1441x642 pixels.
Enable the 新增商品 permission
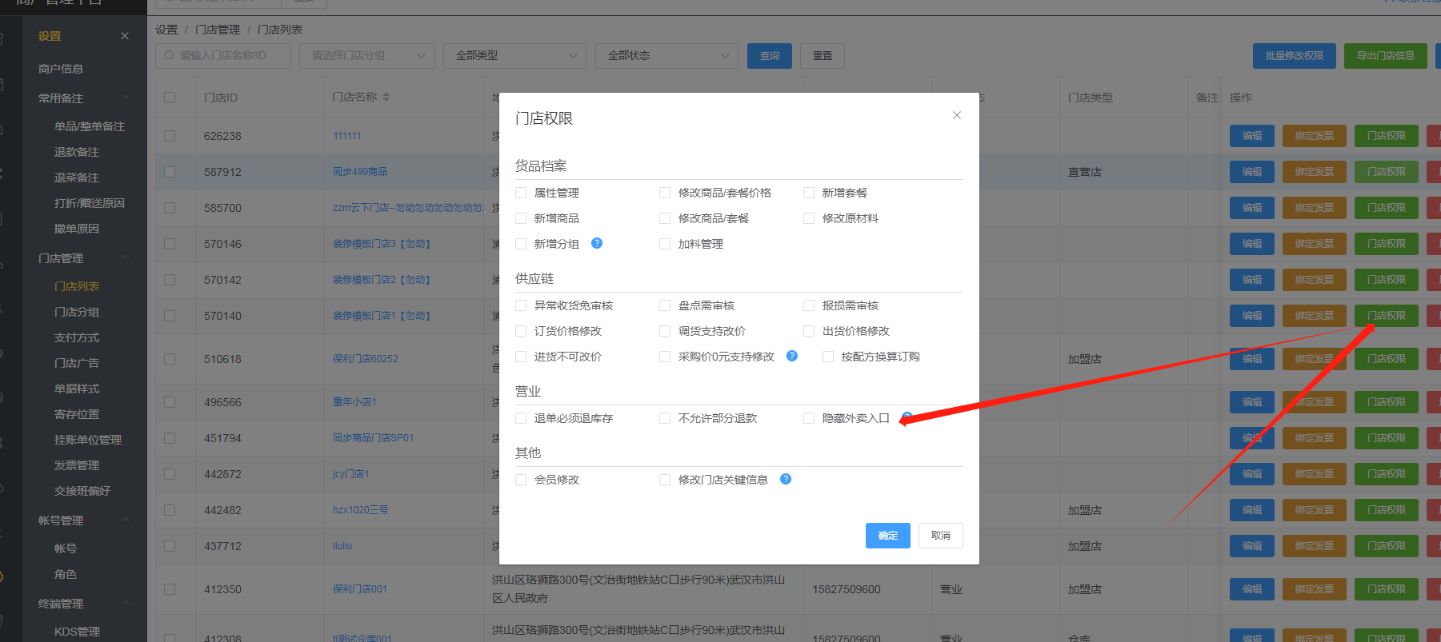pyautogui.click(x=520, y=218)
